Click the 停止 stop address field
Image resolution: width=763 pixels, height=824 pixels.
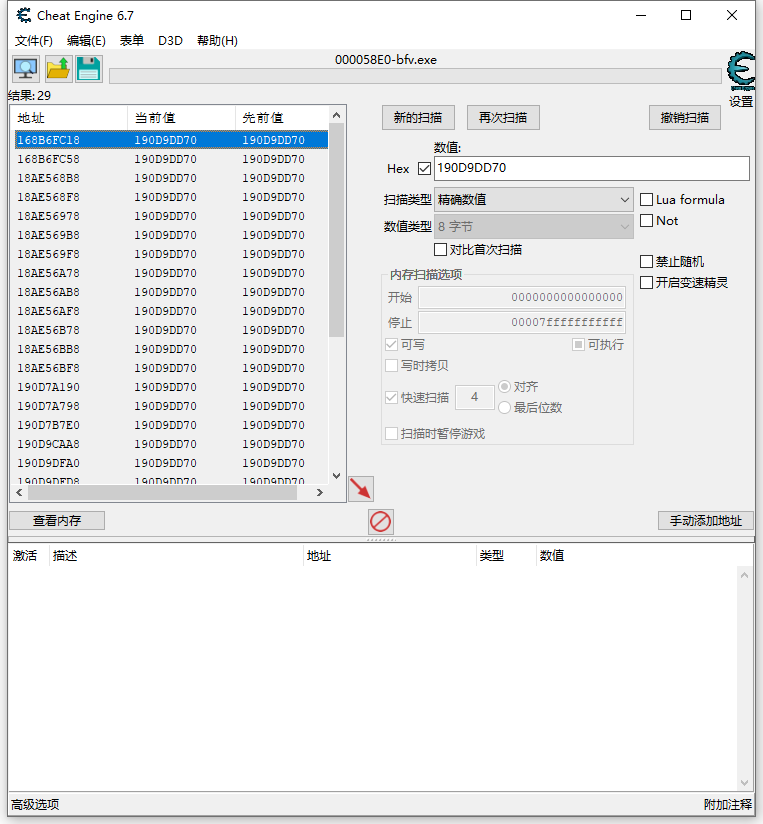coord(522,322)
